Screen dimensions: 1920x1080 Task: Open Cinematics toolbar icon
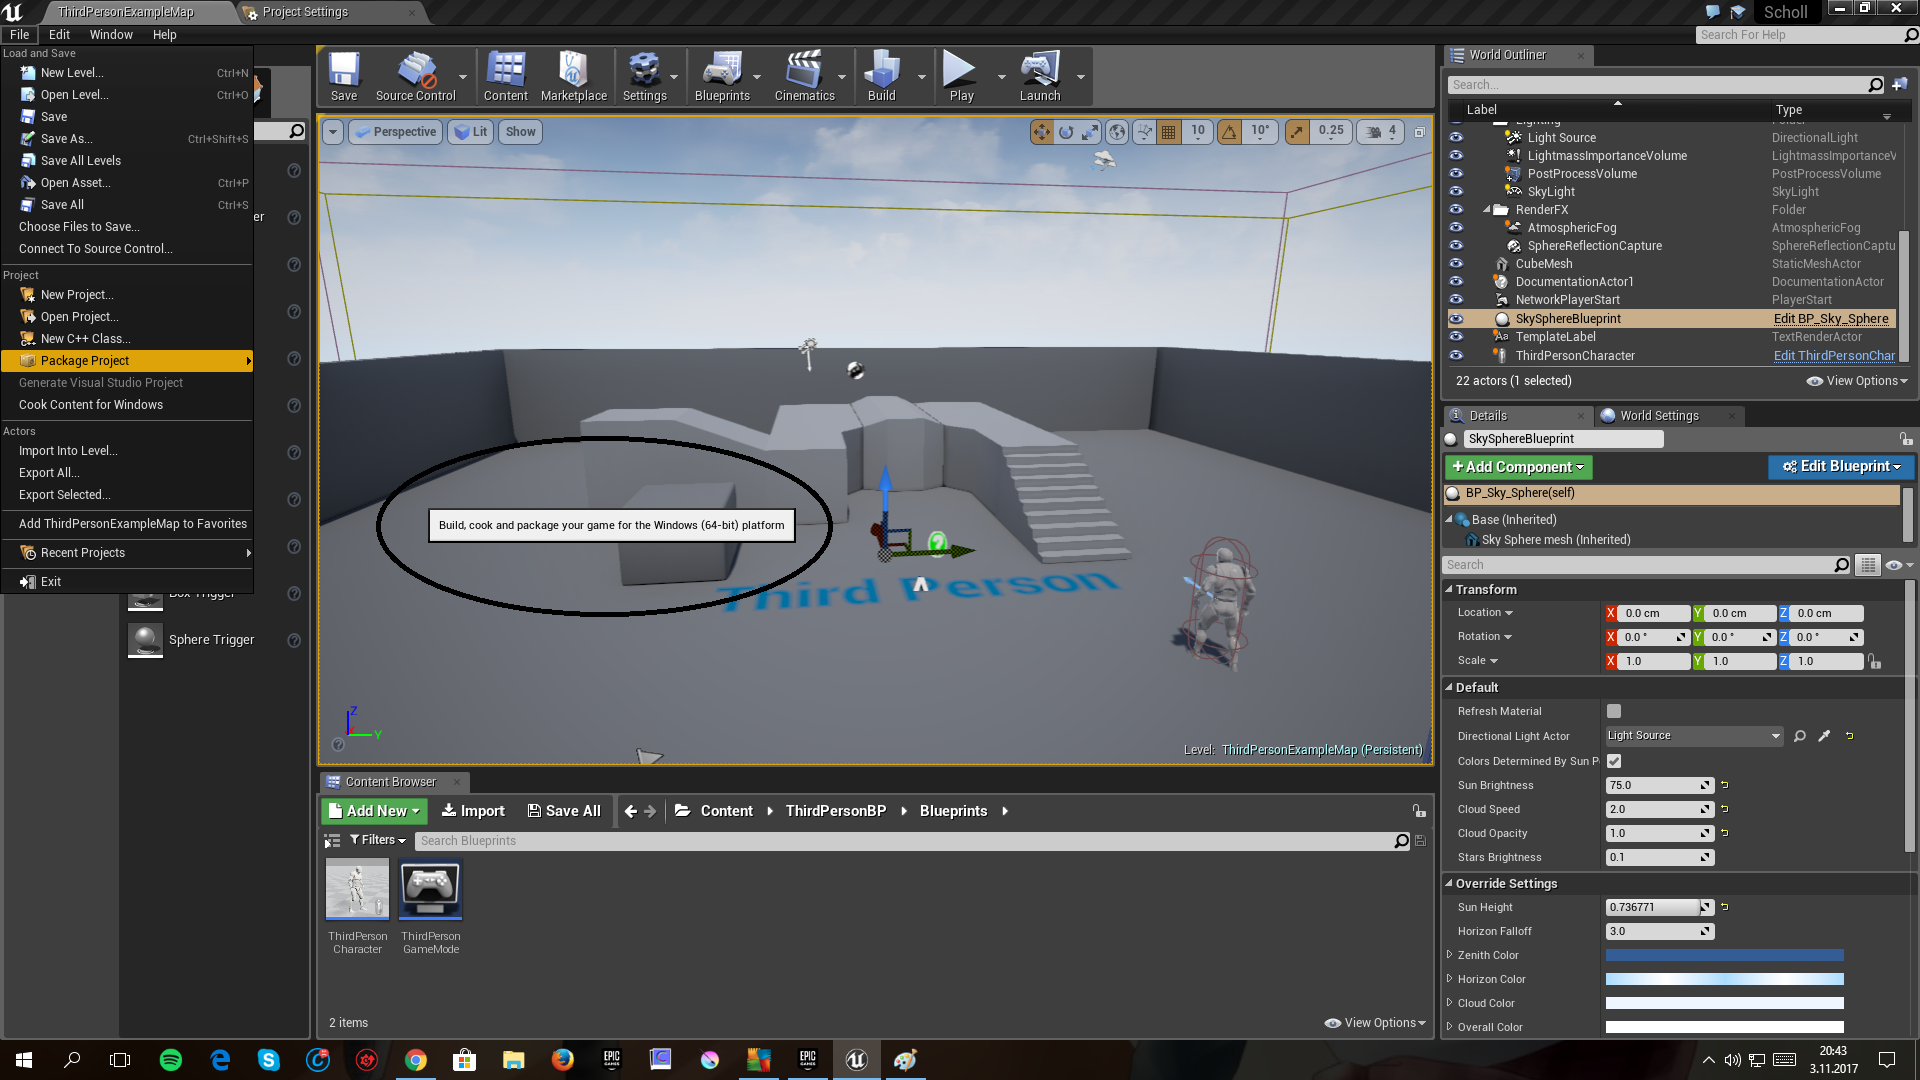804,77
